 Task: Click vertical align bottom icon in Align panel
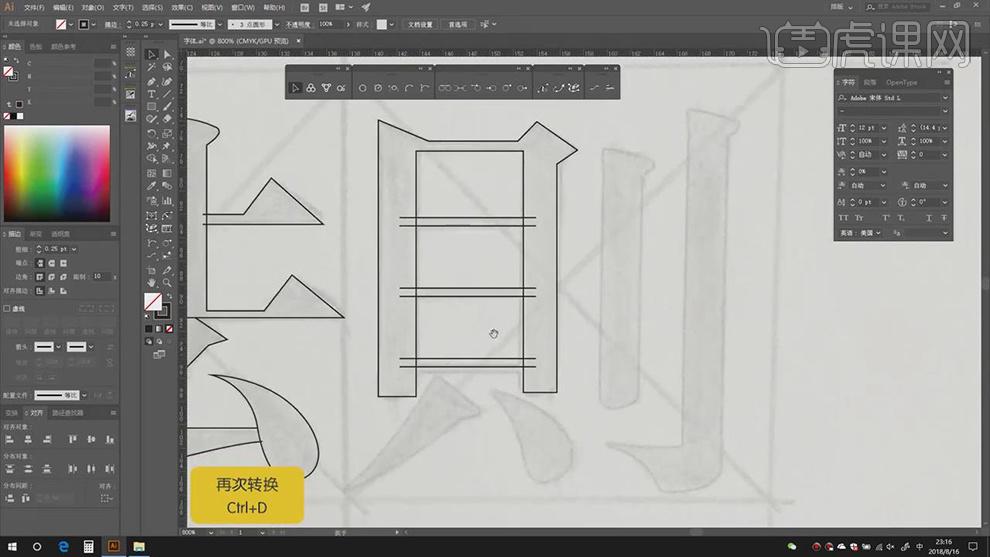coord(110,439)
